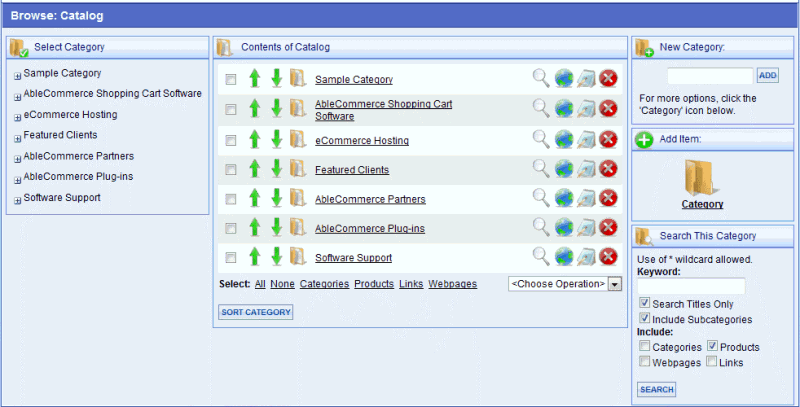Click the edit icon in Featured Clients row
This screenshot has width=800, height=407.
586,169
